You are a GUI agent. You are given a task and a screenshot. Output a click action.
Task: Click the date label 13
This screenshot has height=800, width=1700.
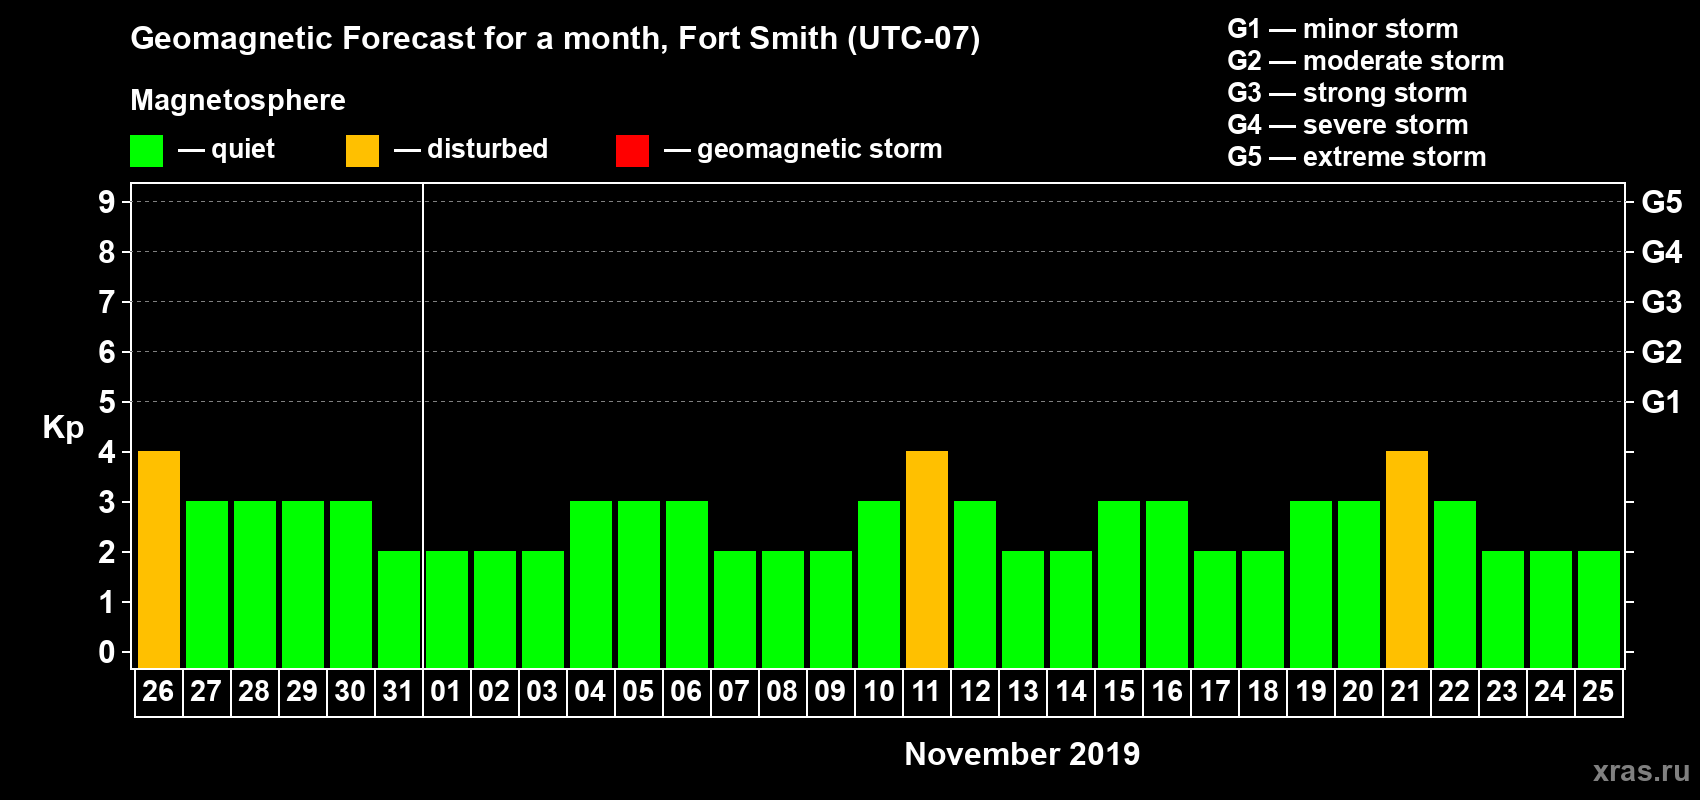pyautogui.click(x=1023, y=691)
